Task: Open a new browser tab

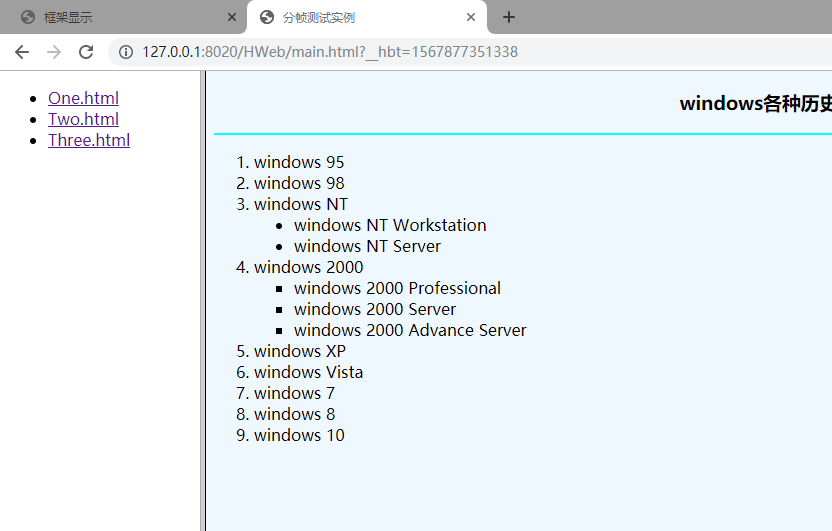Action: [509, 17]
